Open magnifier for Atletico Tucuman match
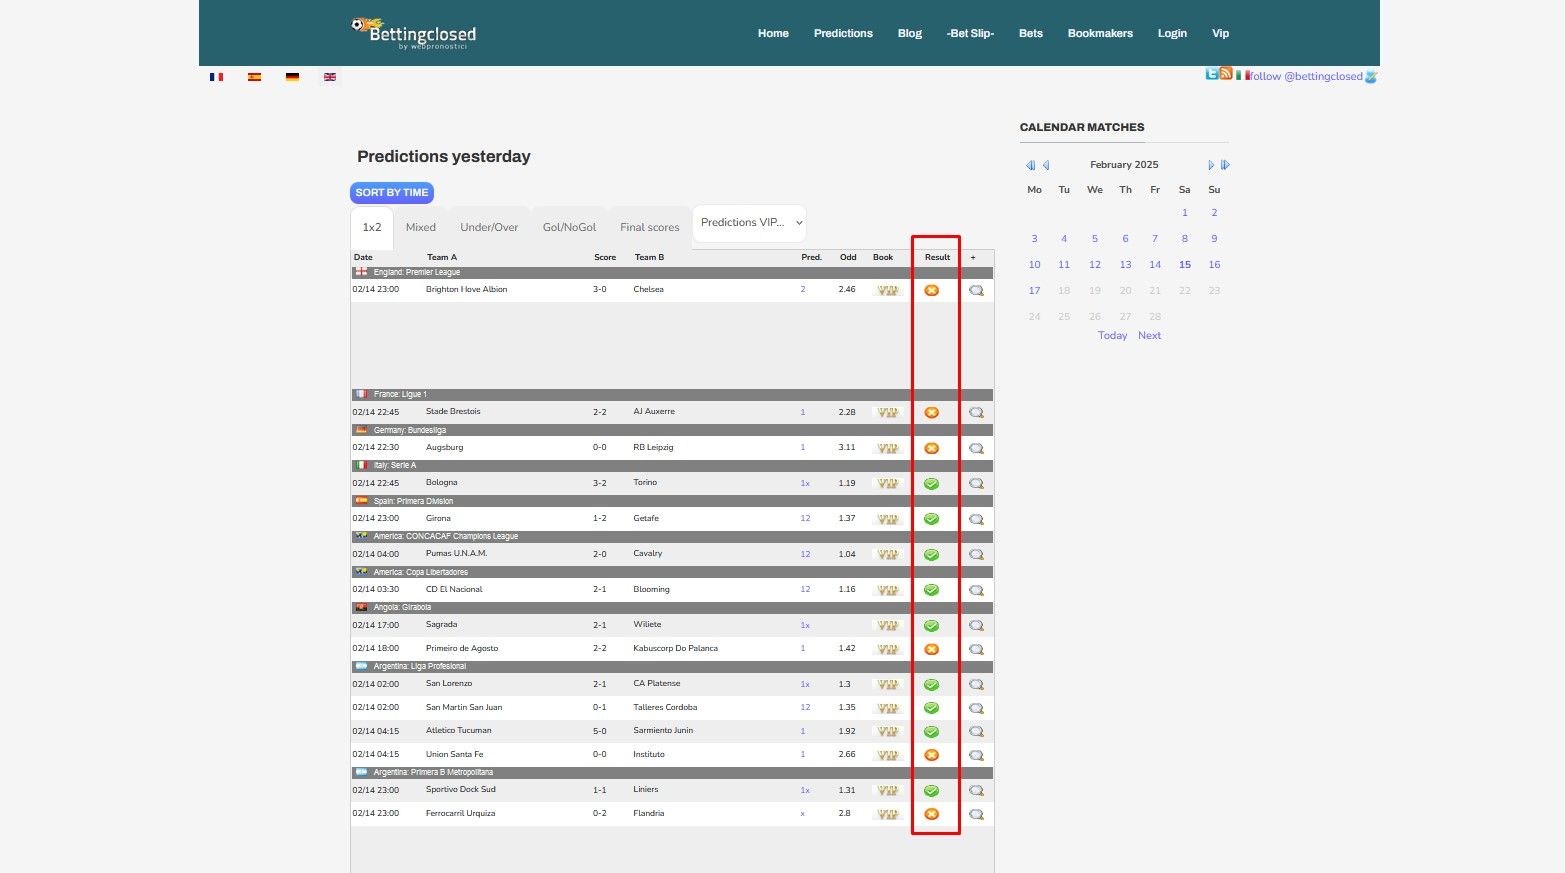The height and width of the screenshot is (873, 1565). (976, 731)
